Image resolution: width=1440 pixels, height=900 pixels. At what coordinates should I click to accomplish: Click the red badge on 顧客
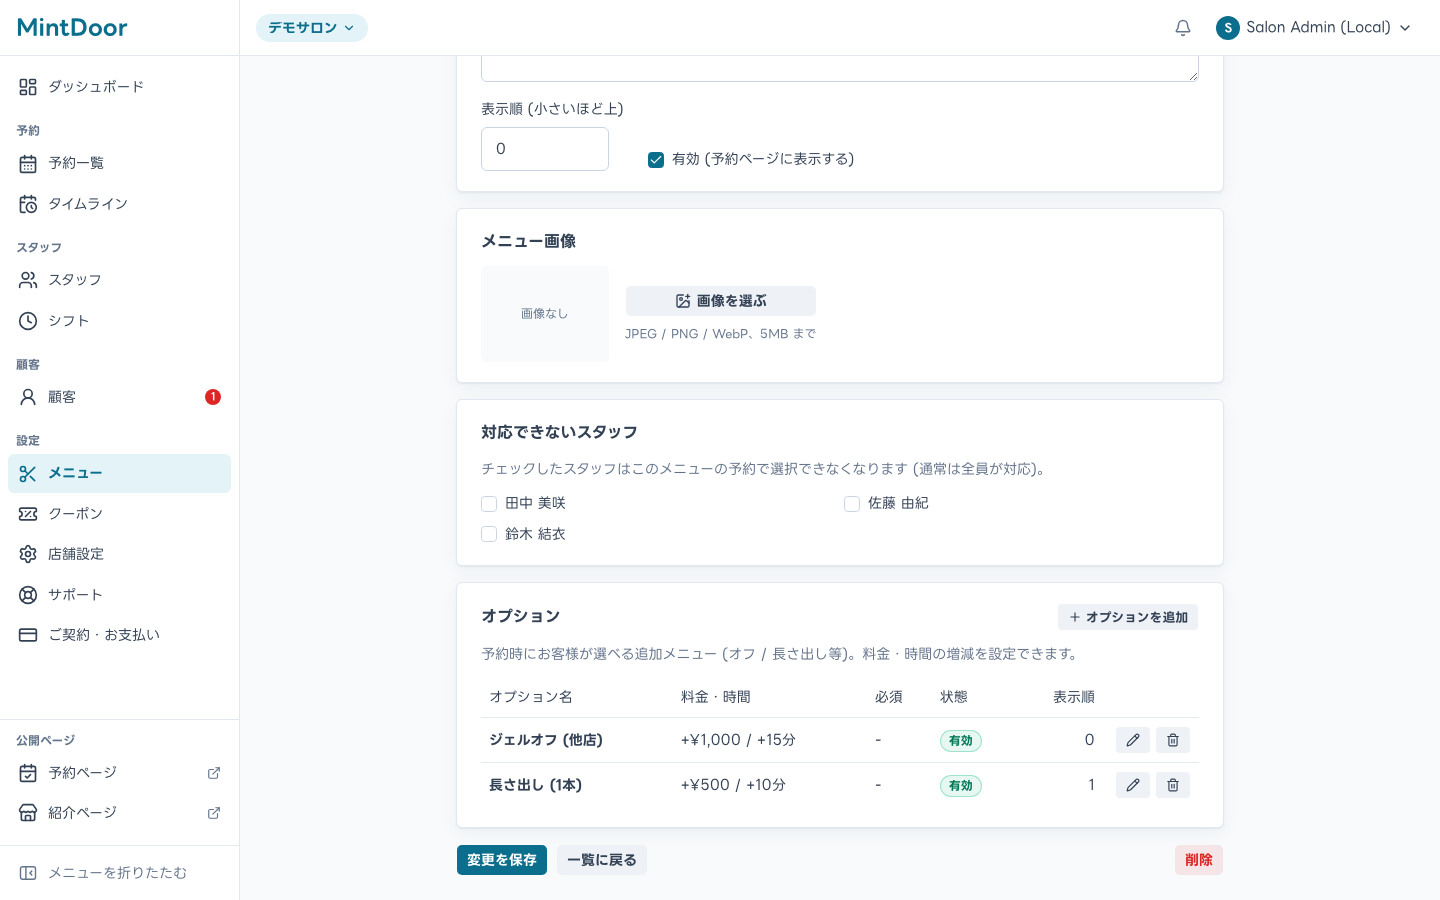pyautogui.click(x=213, y=397)
